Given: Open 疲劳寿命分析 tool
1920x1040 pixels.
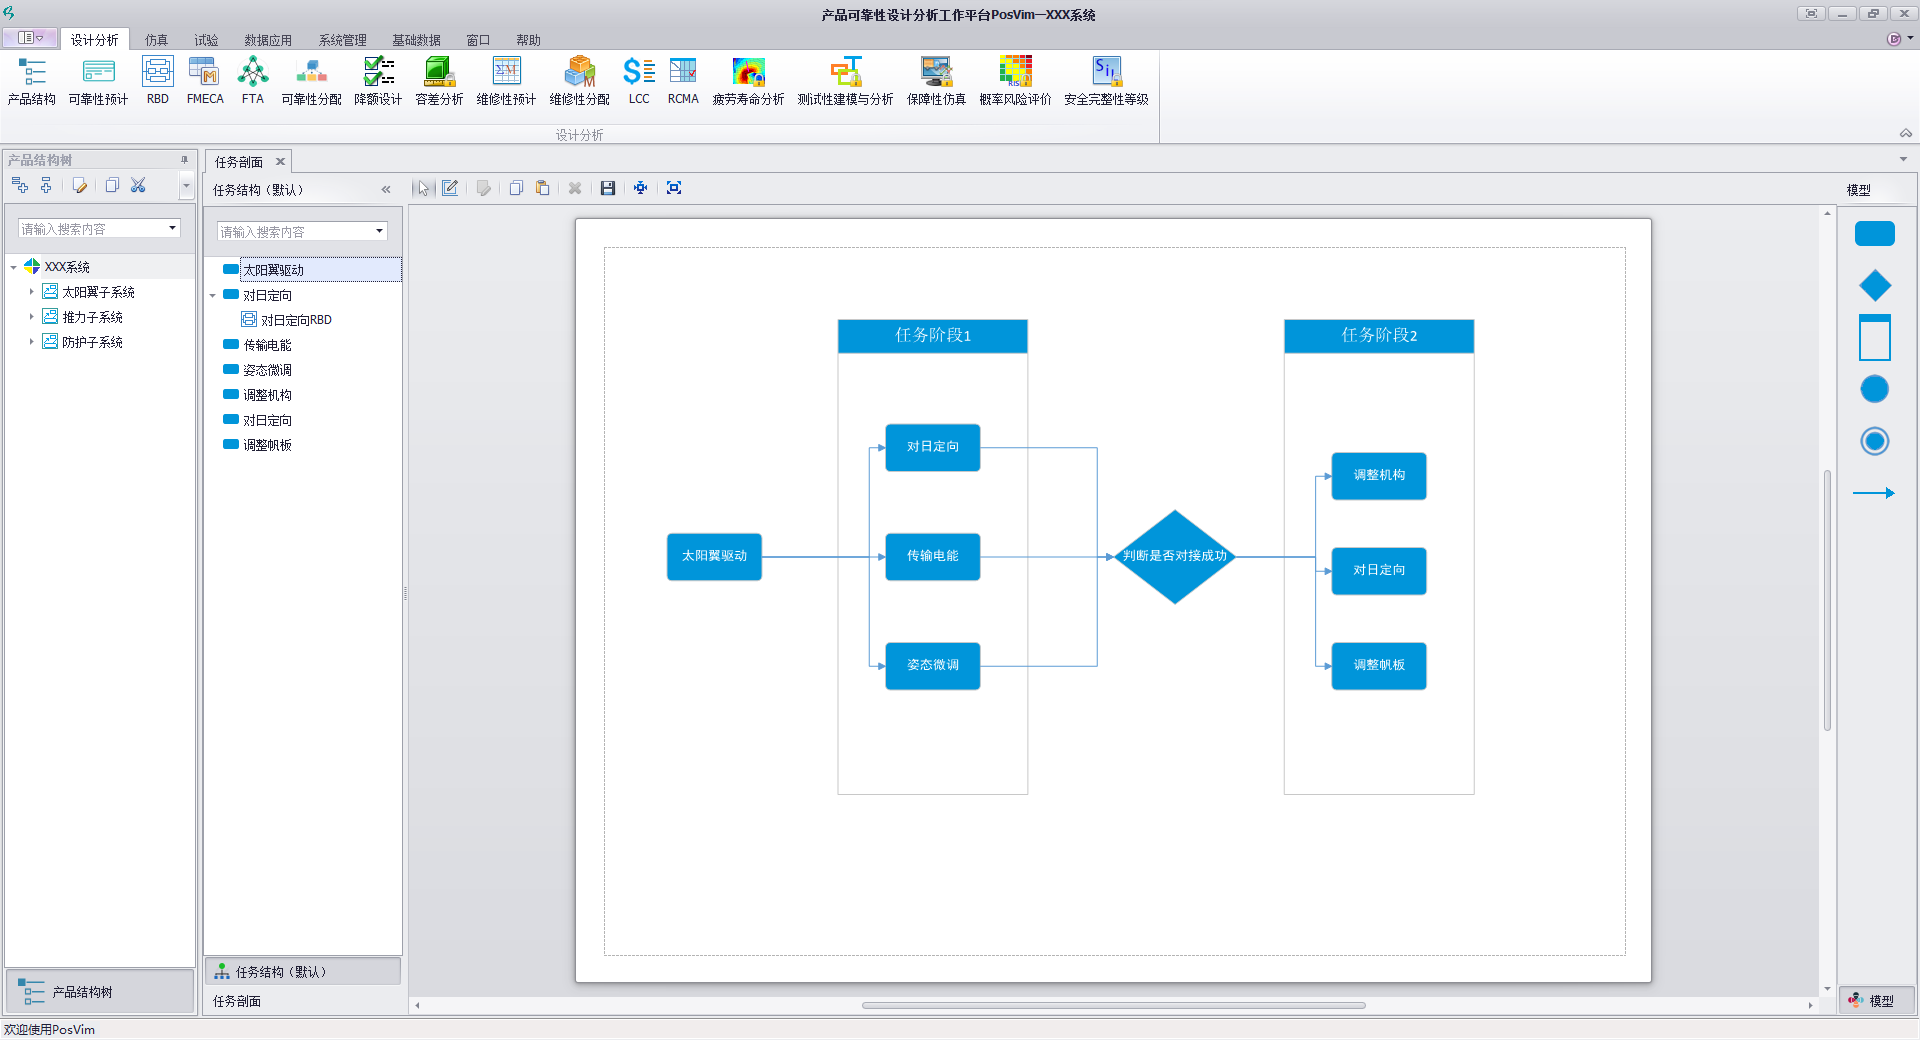Looking at the screenshot, I should click(748, 81).
